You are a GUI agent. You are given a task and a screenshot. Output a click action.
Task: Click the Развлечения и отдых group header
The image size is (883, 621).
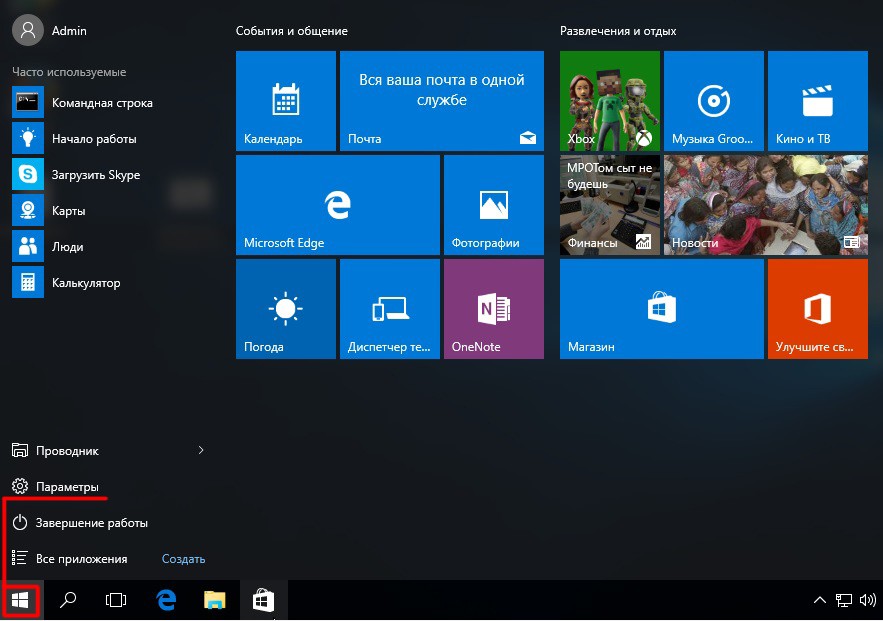pos(618,31)
